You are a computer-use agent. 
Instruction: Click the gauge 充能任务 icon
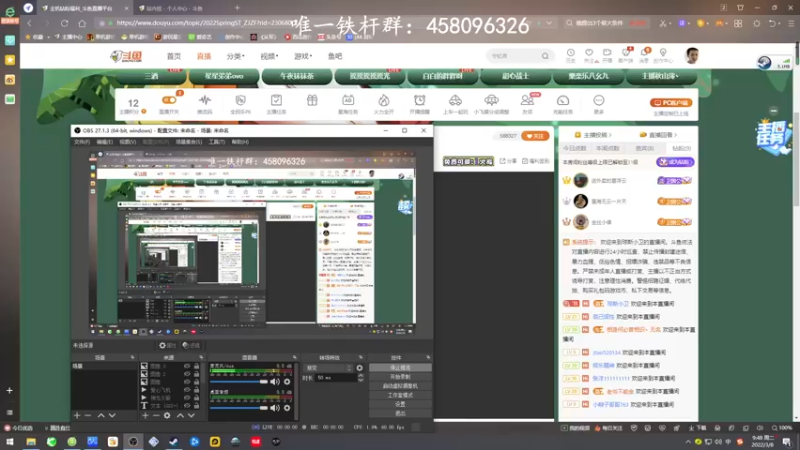(x=563, y=100)
